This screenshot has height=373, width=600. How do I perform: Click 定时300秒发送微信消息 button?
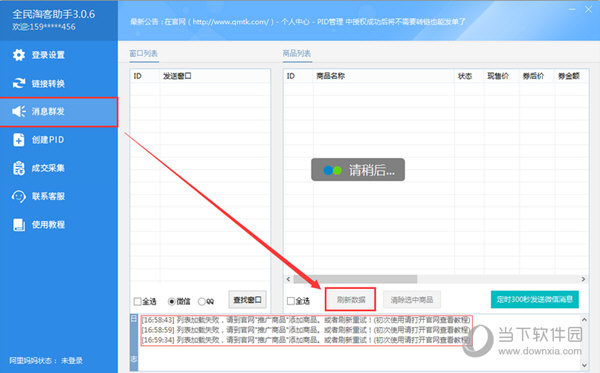(x=535, y=299)
